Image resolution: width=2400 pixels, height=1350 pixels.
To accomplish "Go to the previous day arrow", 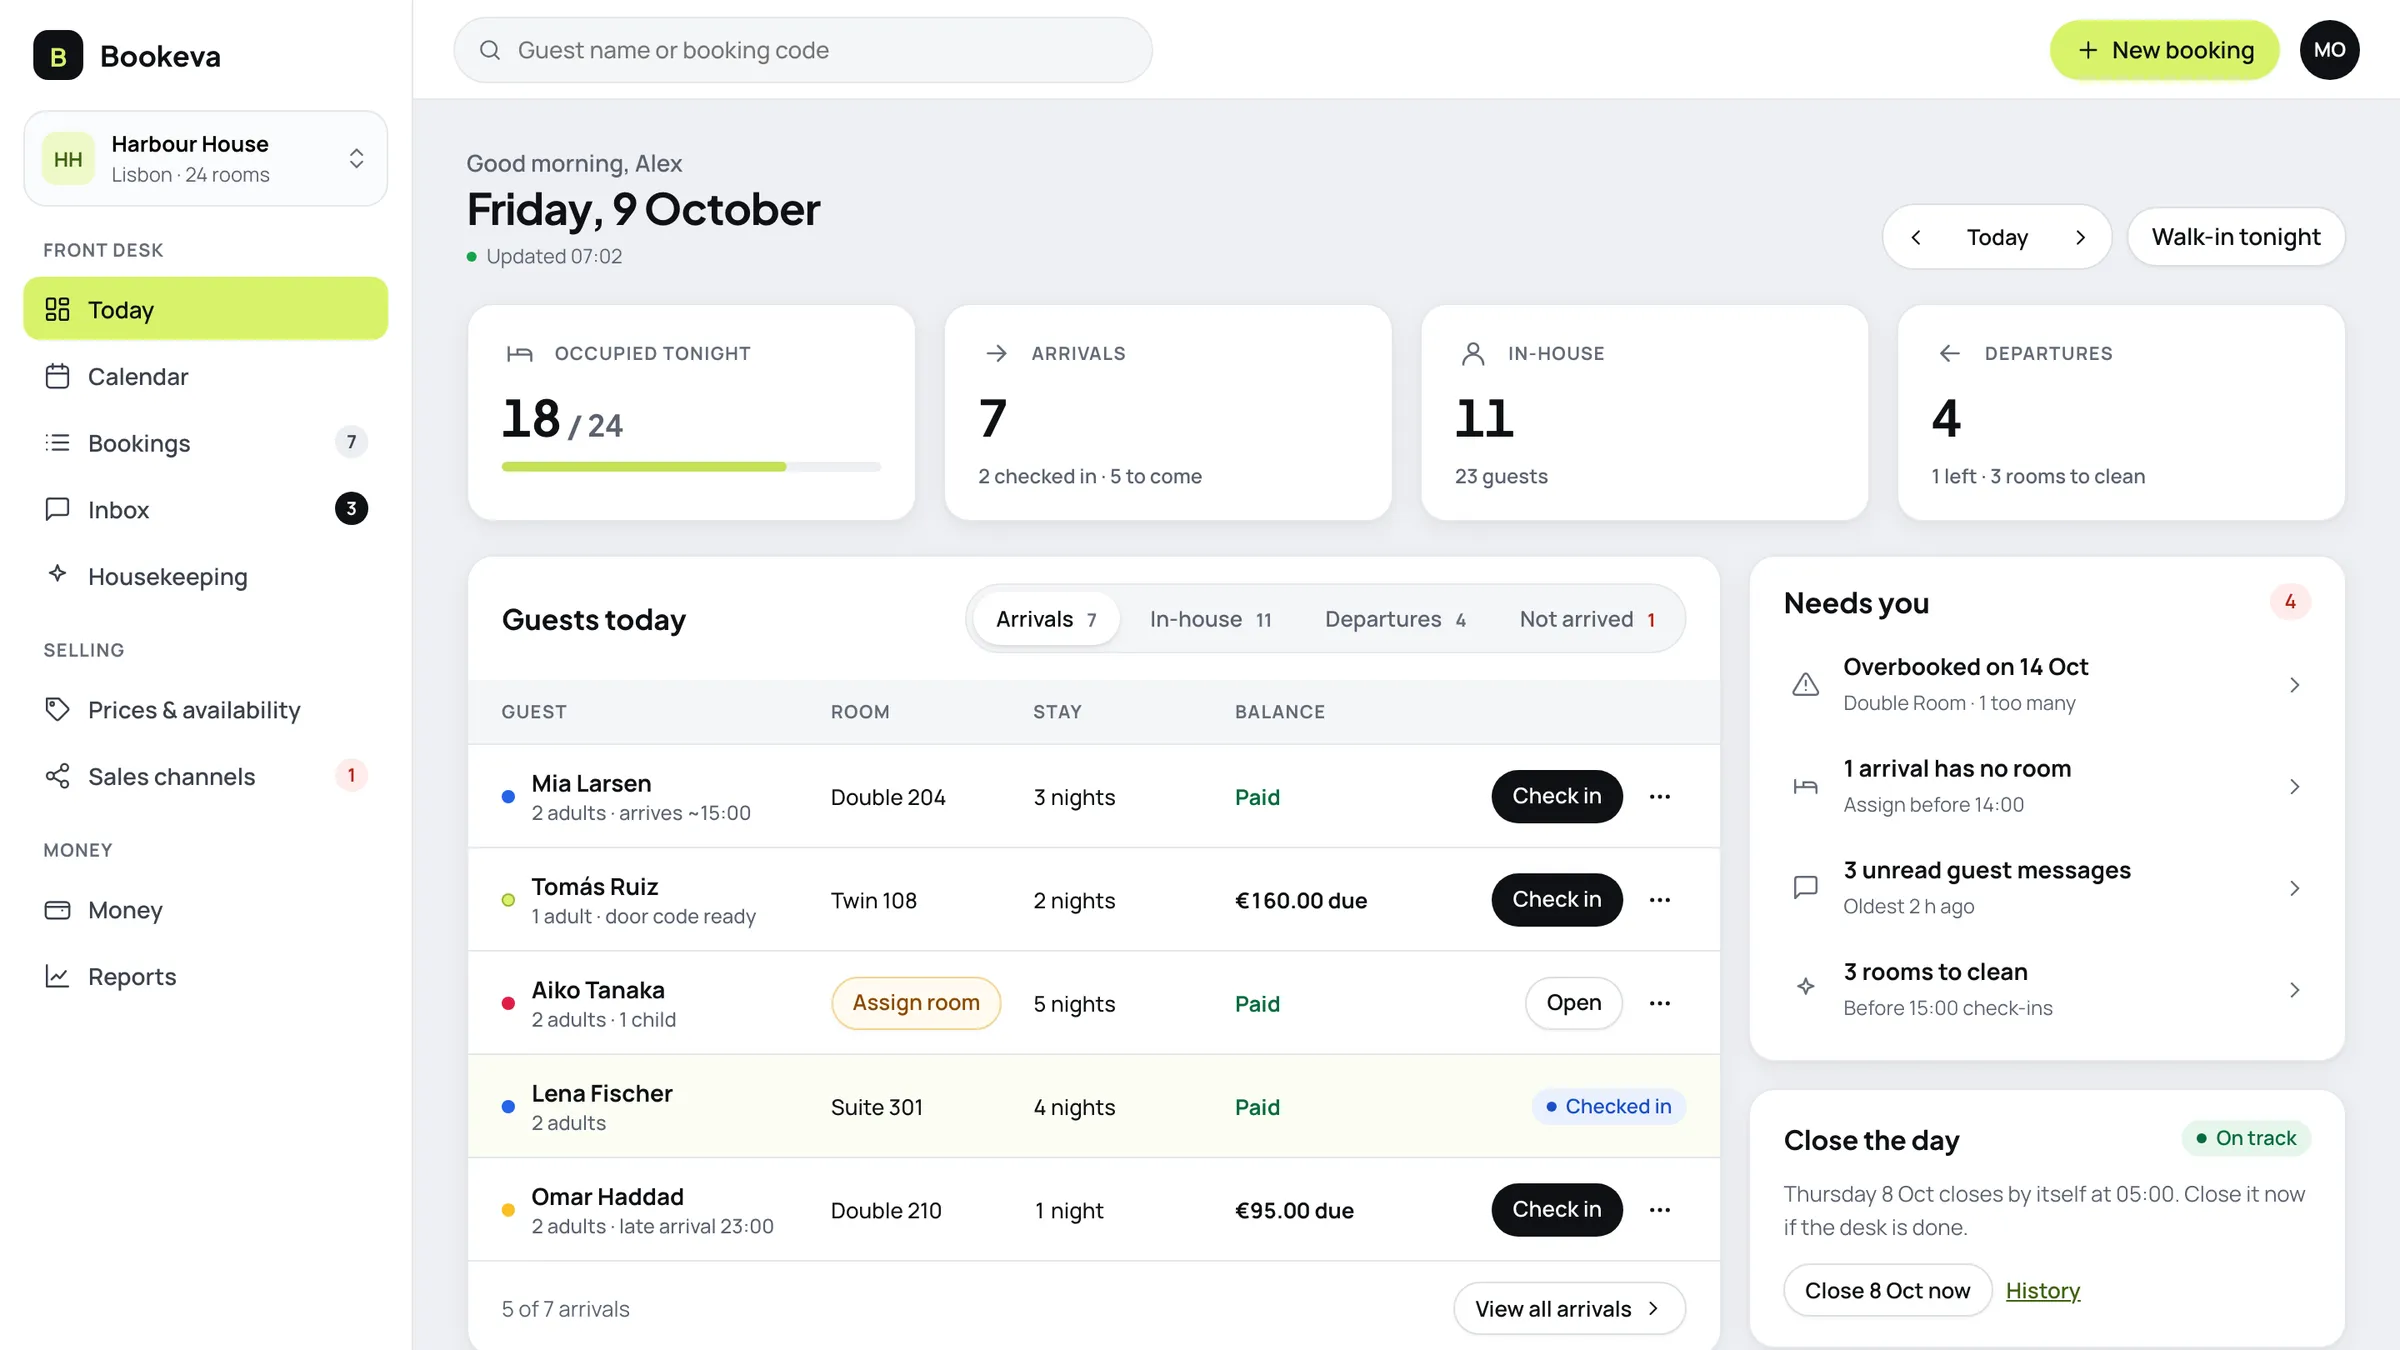I will tap(1916, 237).
